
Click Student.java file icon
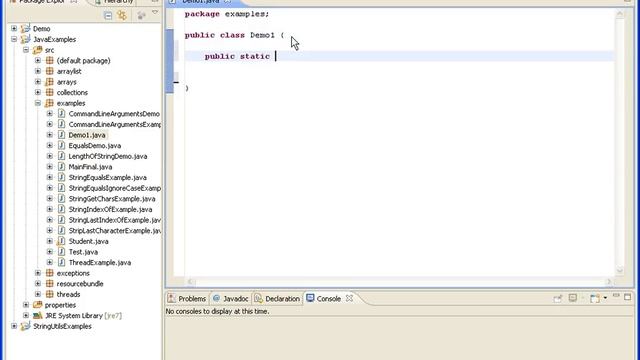pyautogui.click(x=62, y=241)
